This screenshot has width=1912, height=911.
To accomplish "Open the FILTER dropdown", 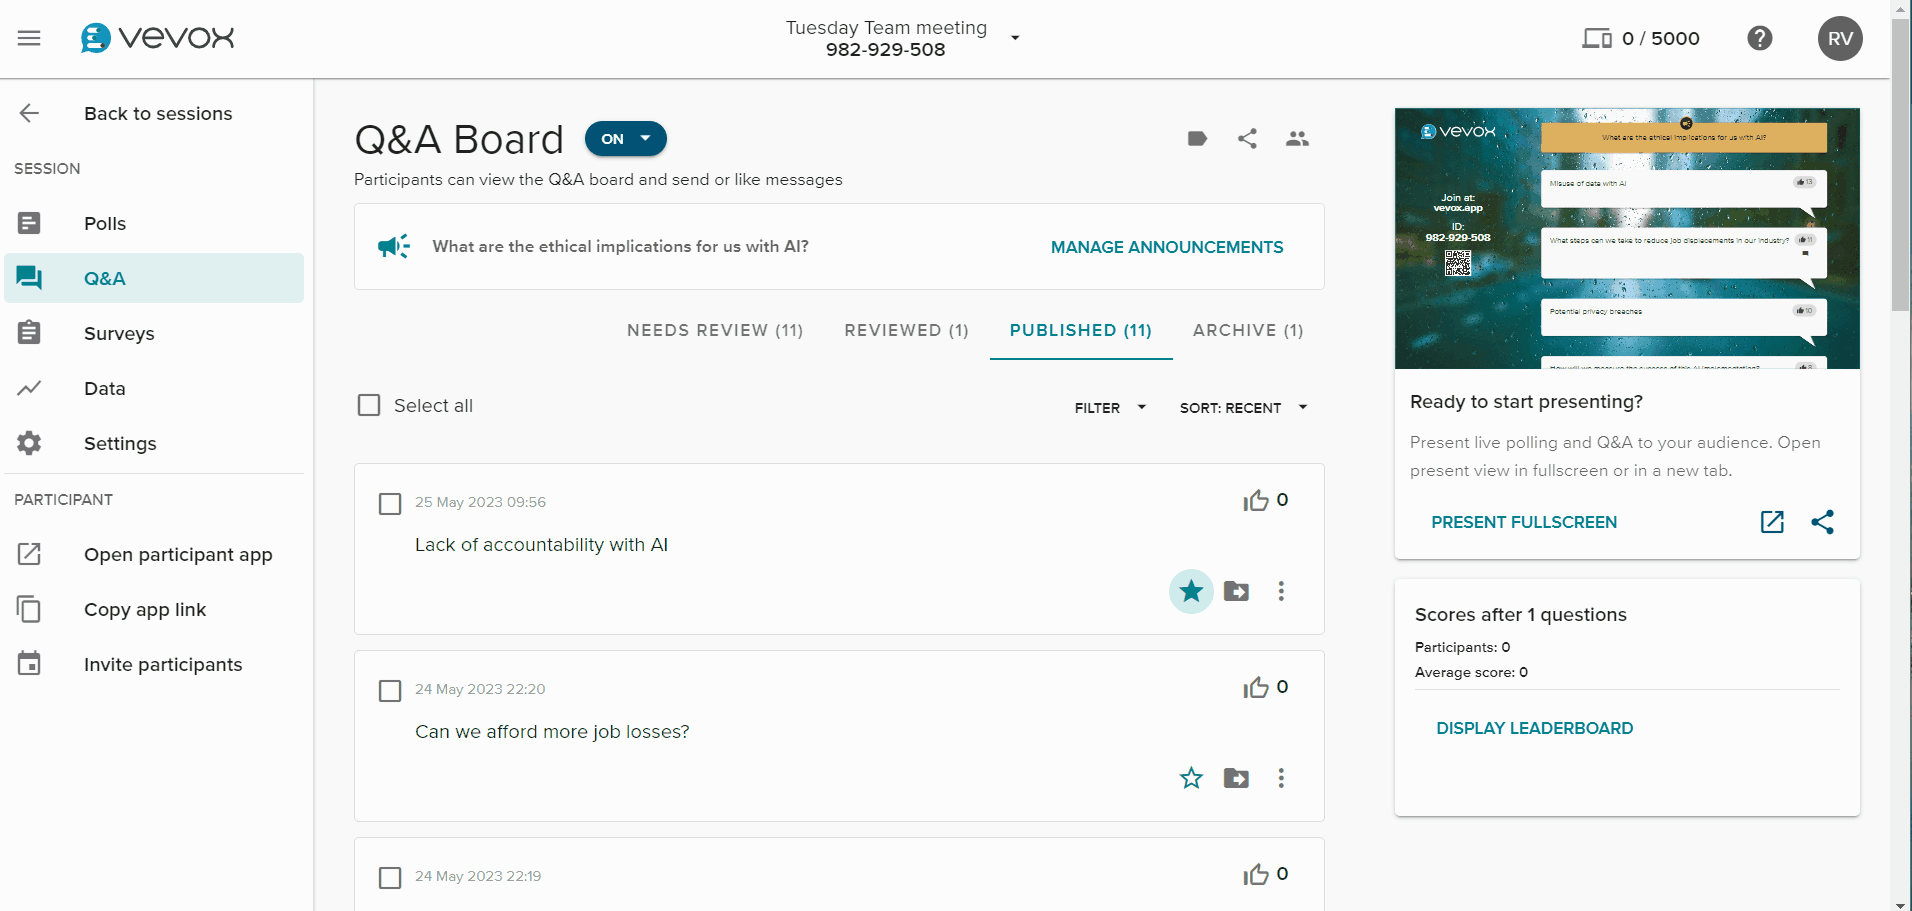I will coord(1110,408).
